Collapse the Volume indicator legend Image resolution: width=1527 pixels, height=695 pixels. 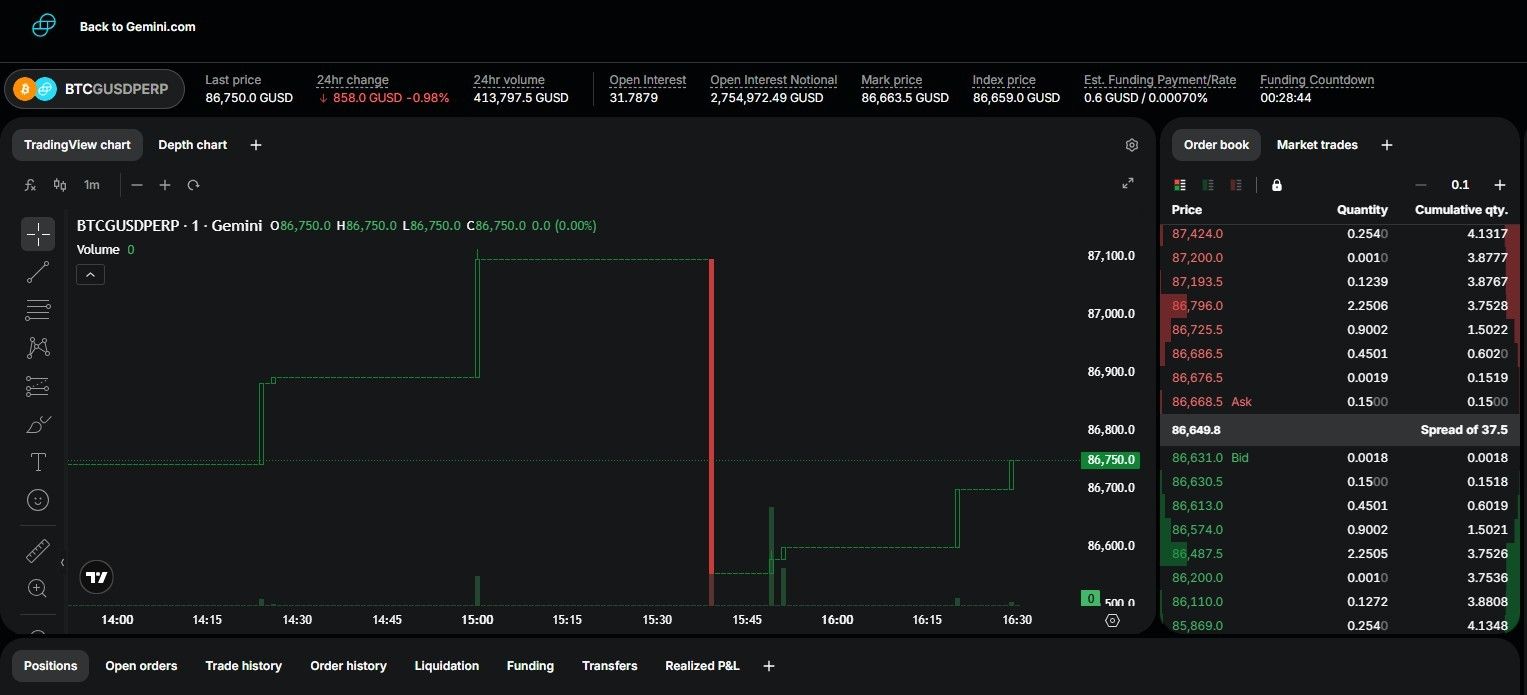pyautogui.click(x=90, y=274)
